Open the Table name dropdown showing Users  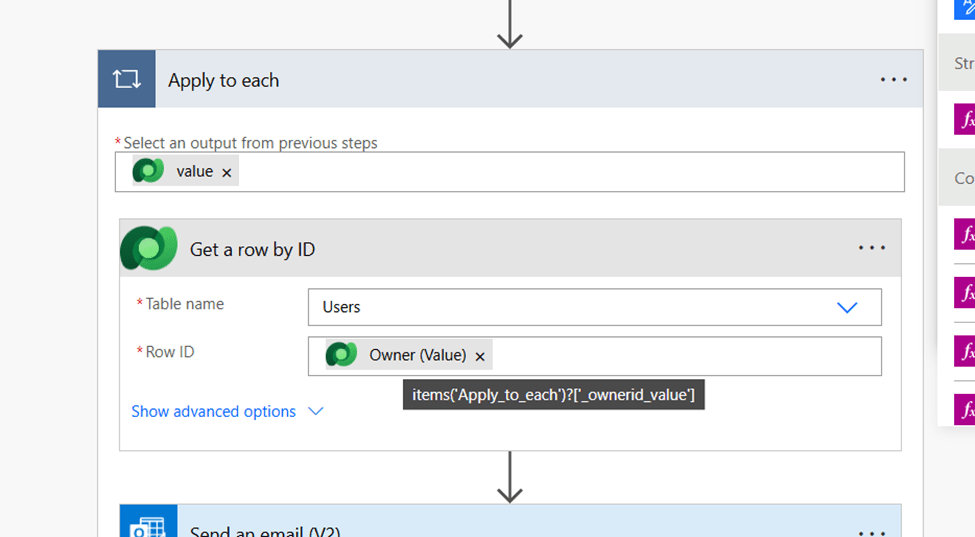coord(846,307)
